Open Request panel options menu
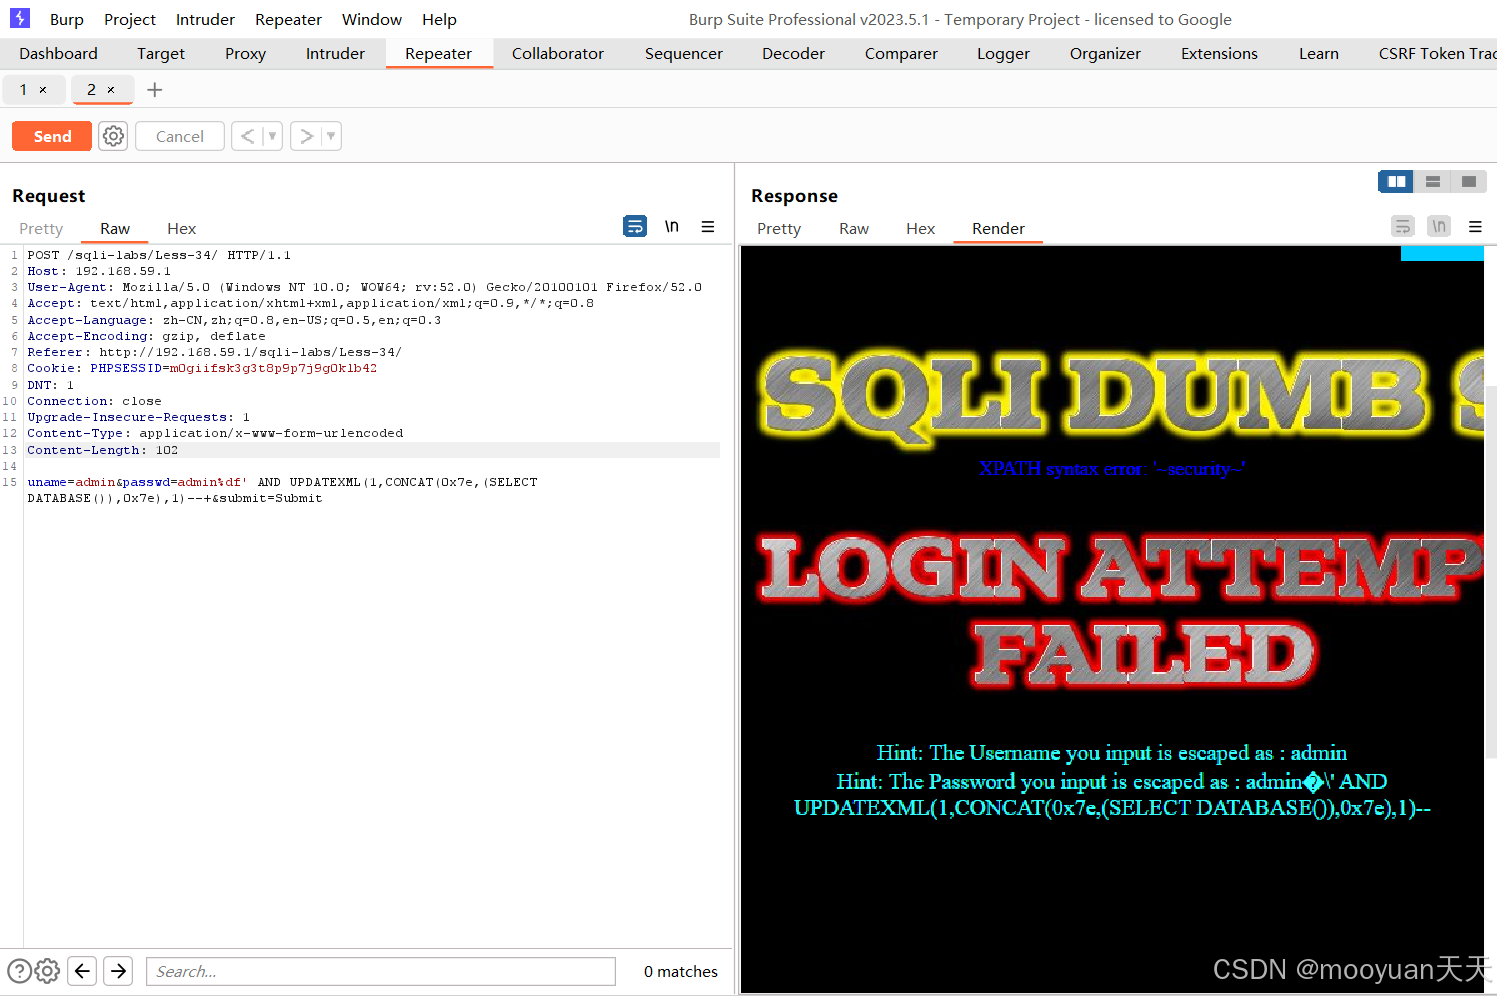This screenshot has height=996, width=1497. tap(708, 227)
